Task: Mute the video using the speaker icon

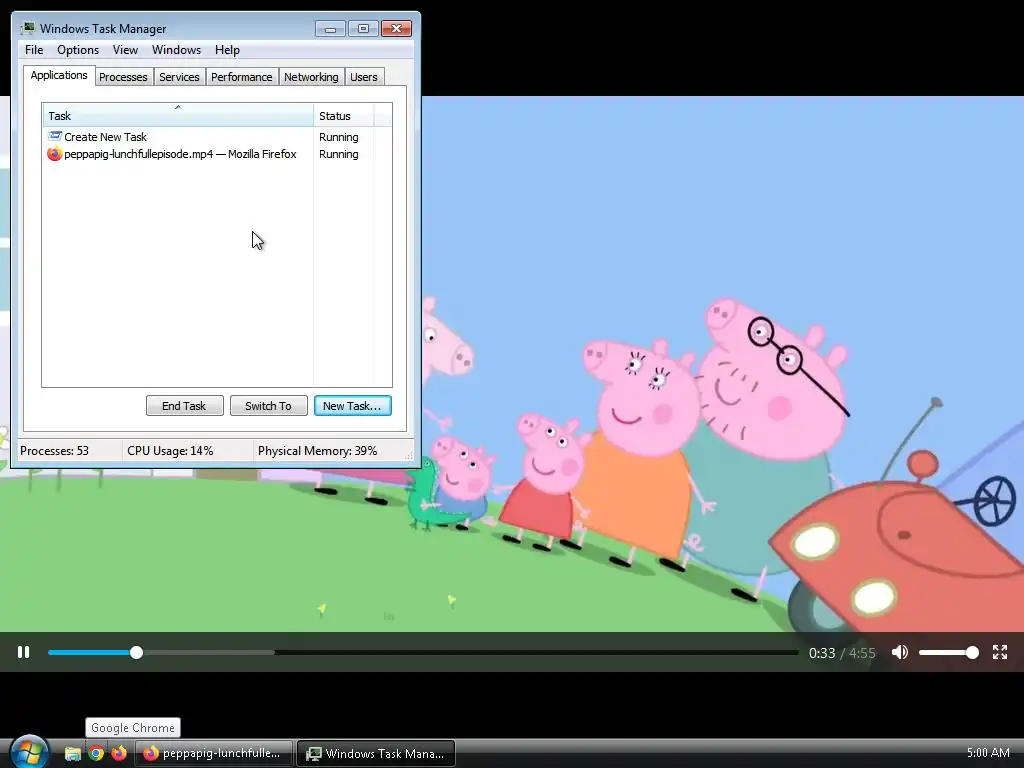Action: coord(900,652)
